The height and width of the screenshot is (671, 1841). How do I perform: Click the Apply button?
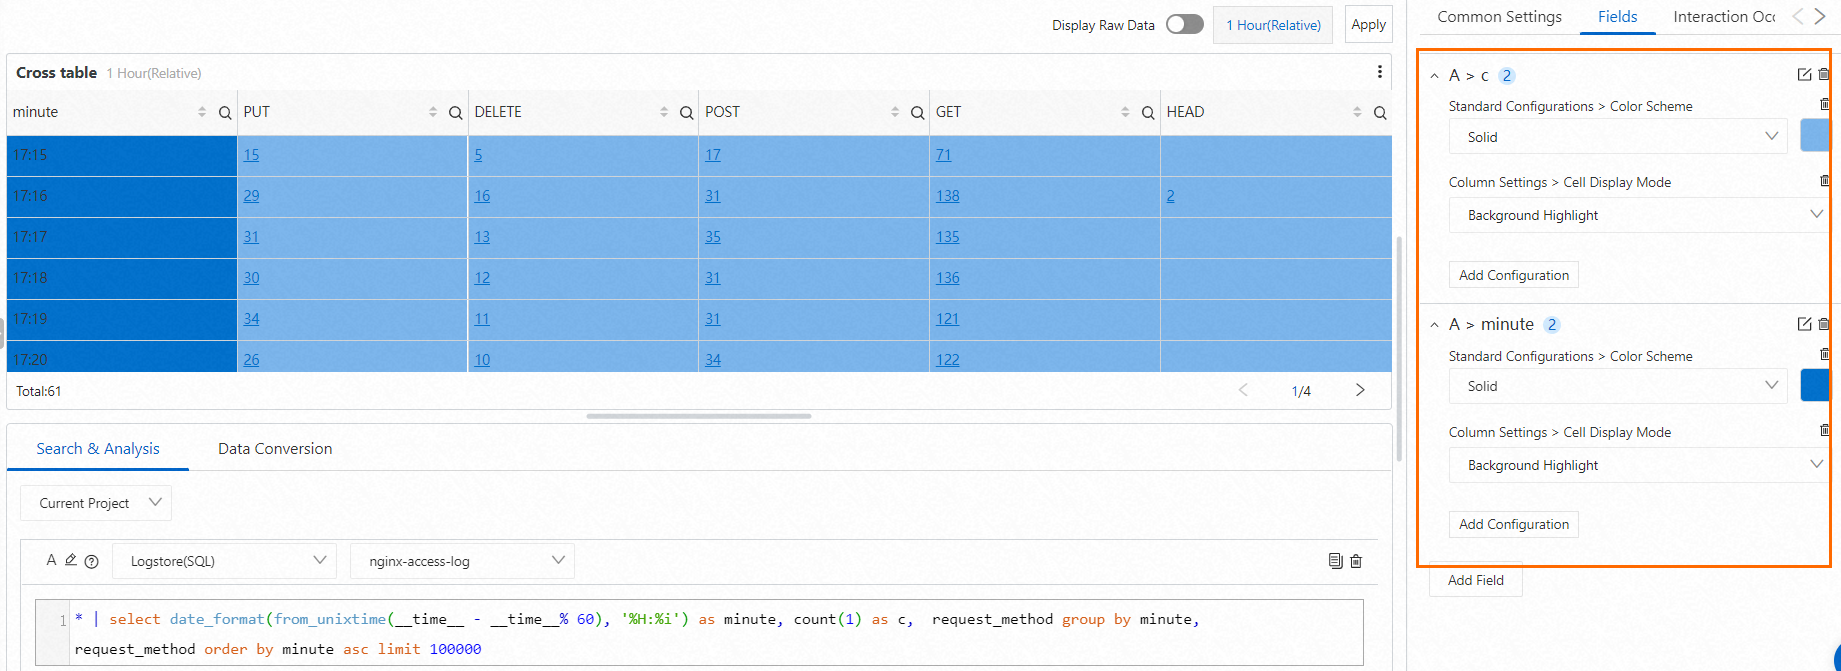[1368, 24]
